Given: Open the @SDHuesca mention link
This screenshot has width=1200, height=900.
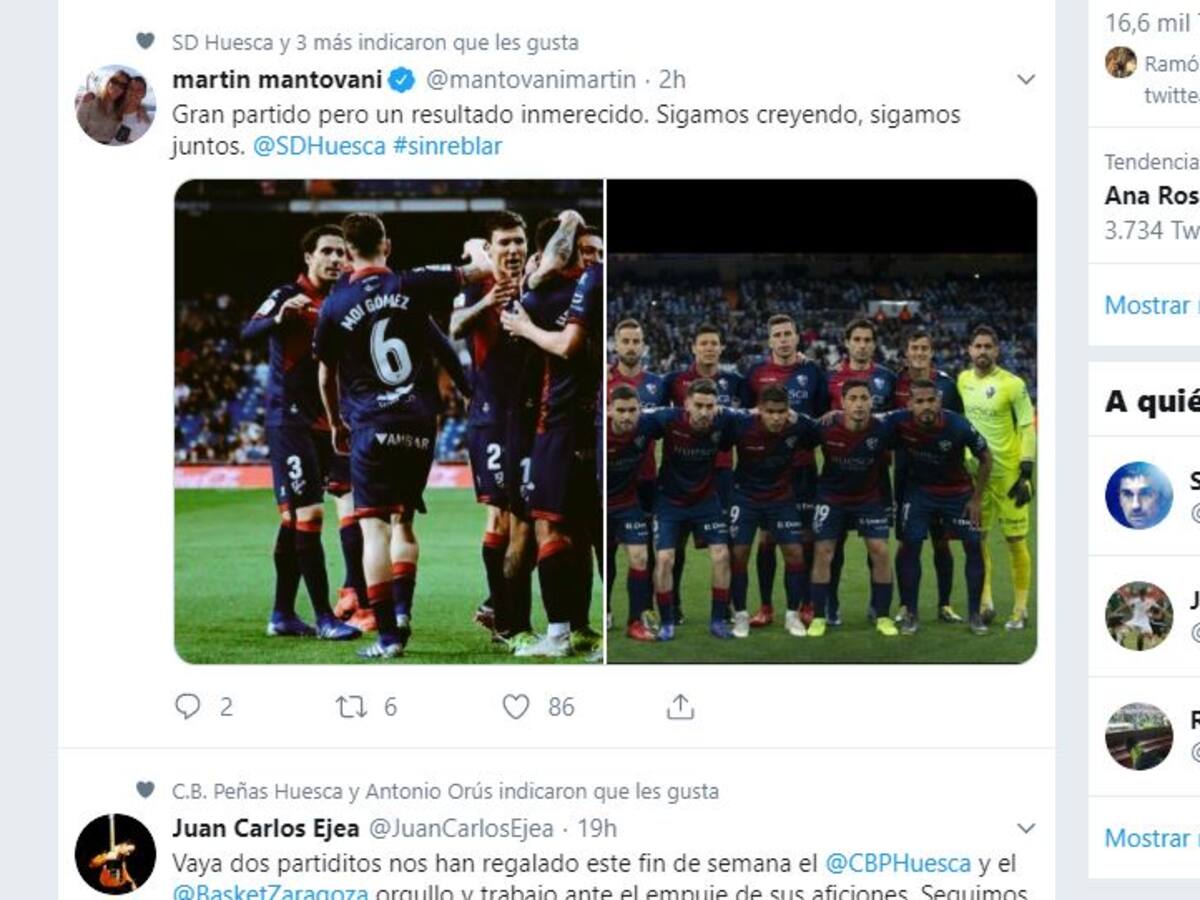Looking at the screenshot, I should [319, 146].
